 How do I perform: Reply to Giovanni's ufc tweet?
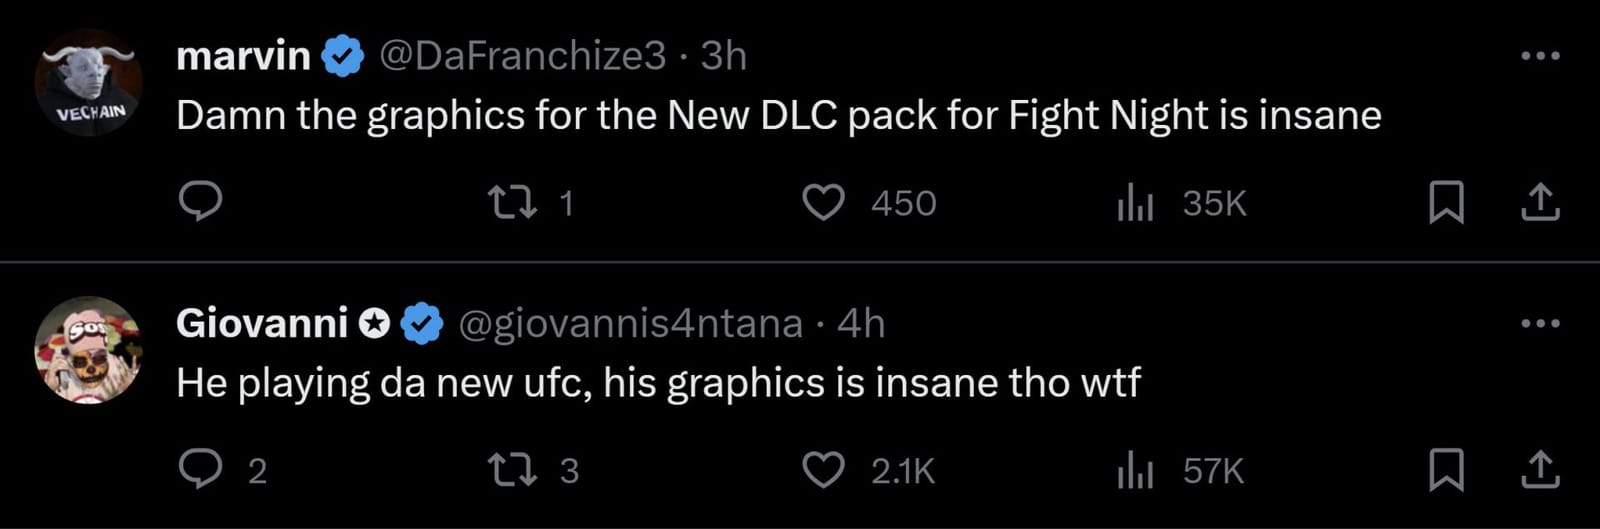click(200, 469)
